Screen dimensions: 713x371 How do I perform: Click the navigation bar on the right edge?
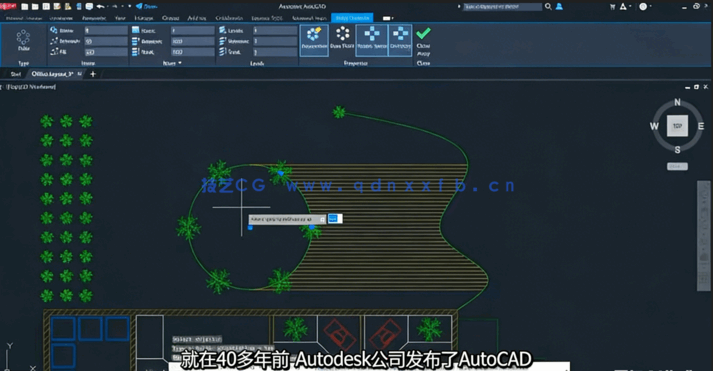[x=703, y=236]
